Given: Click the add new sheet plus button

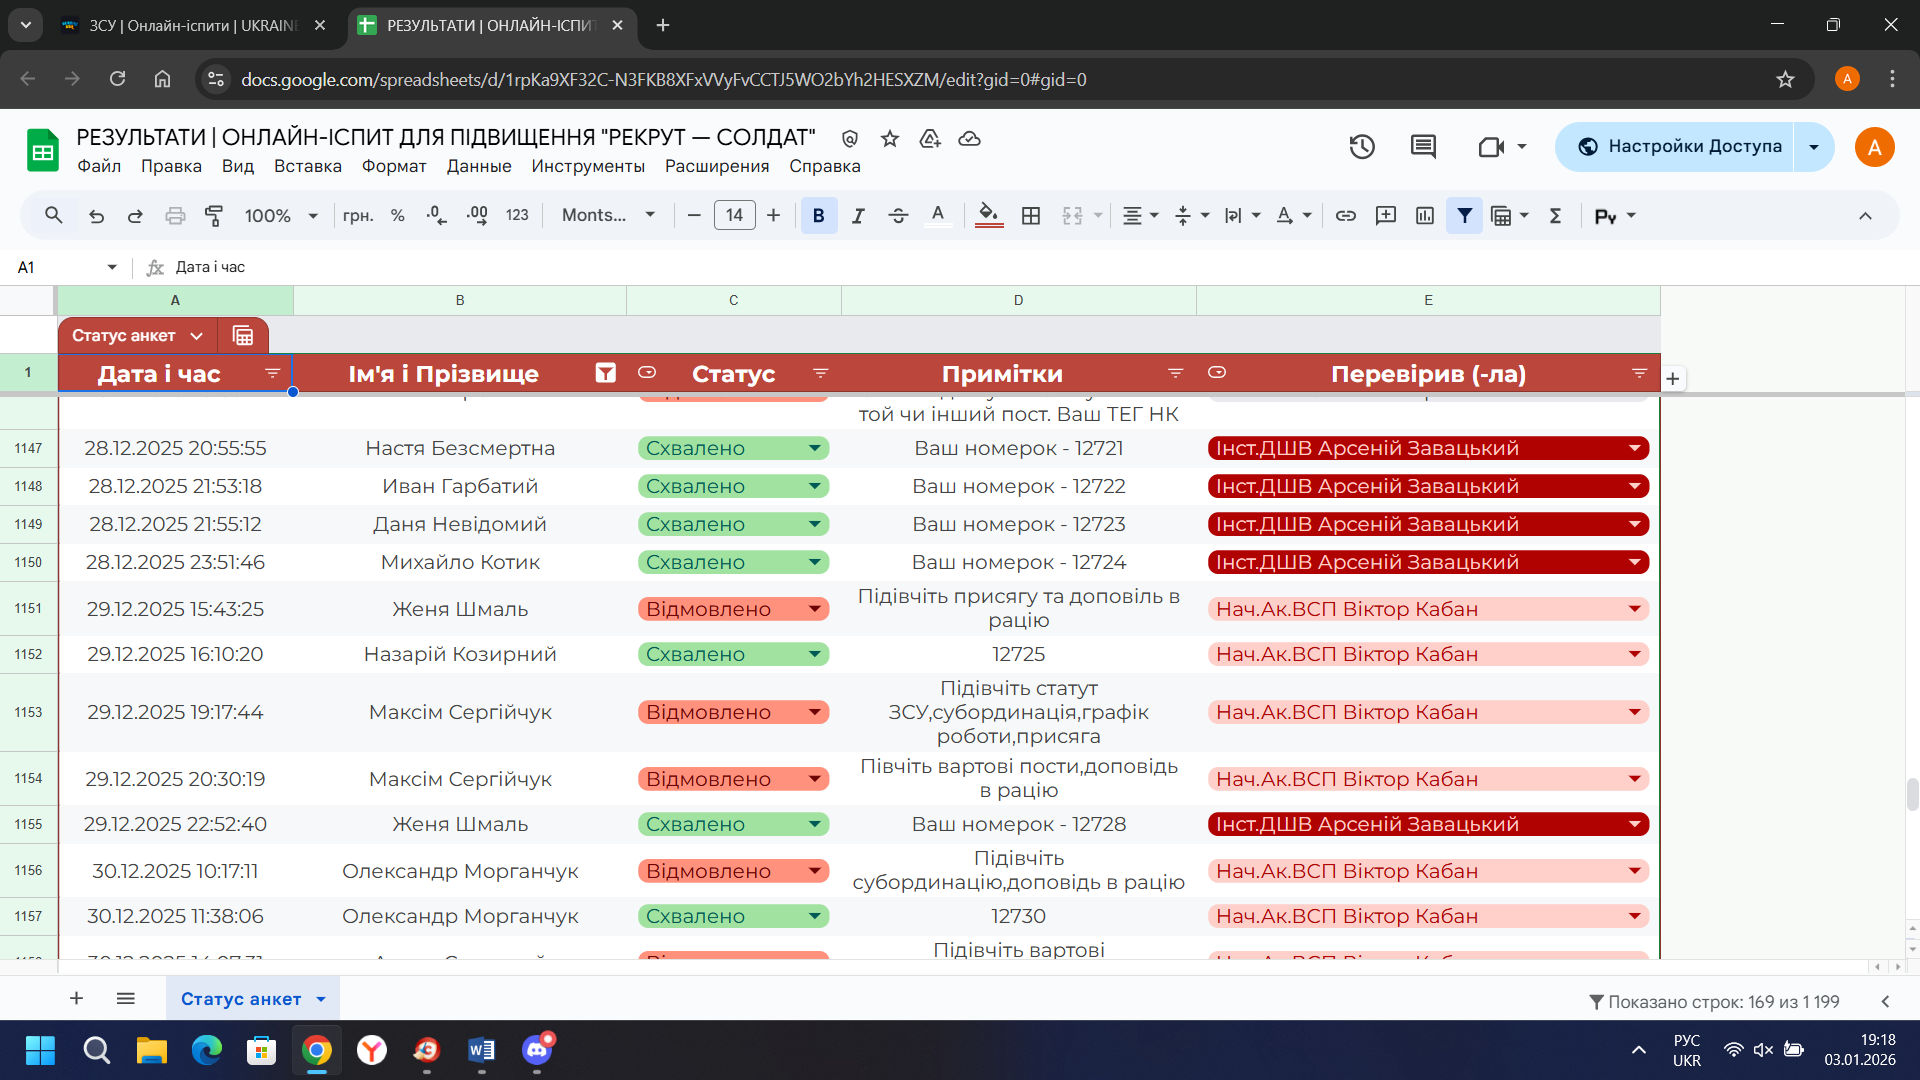Looking at the screenshot, I should click(76, 999).
